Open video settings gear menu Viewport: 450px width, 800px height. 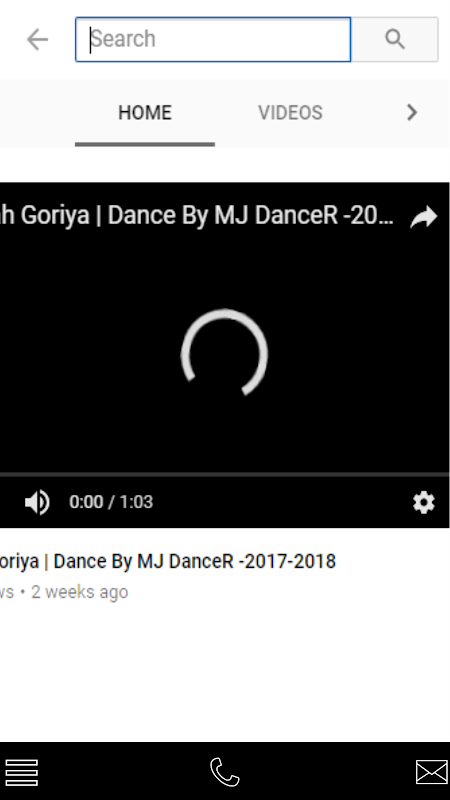(424, 503)
